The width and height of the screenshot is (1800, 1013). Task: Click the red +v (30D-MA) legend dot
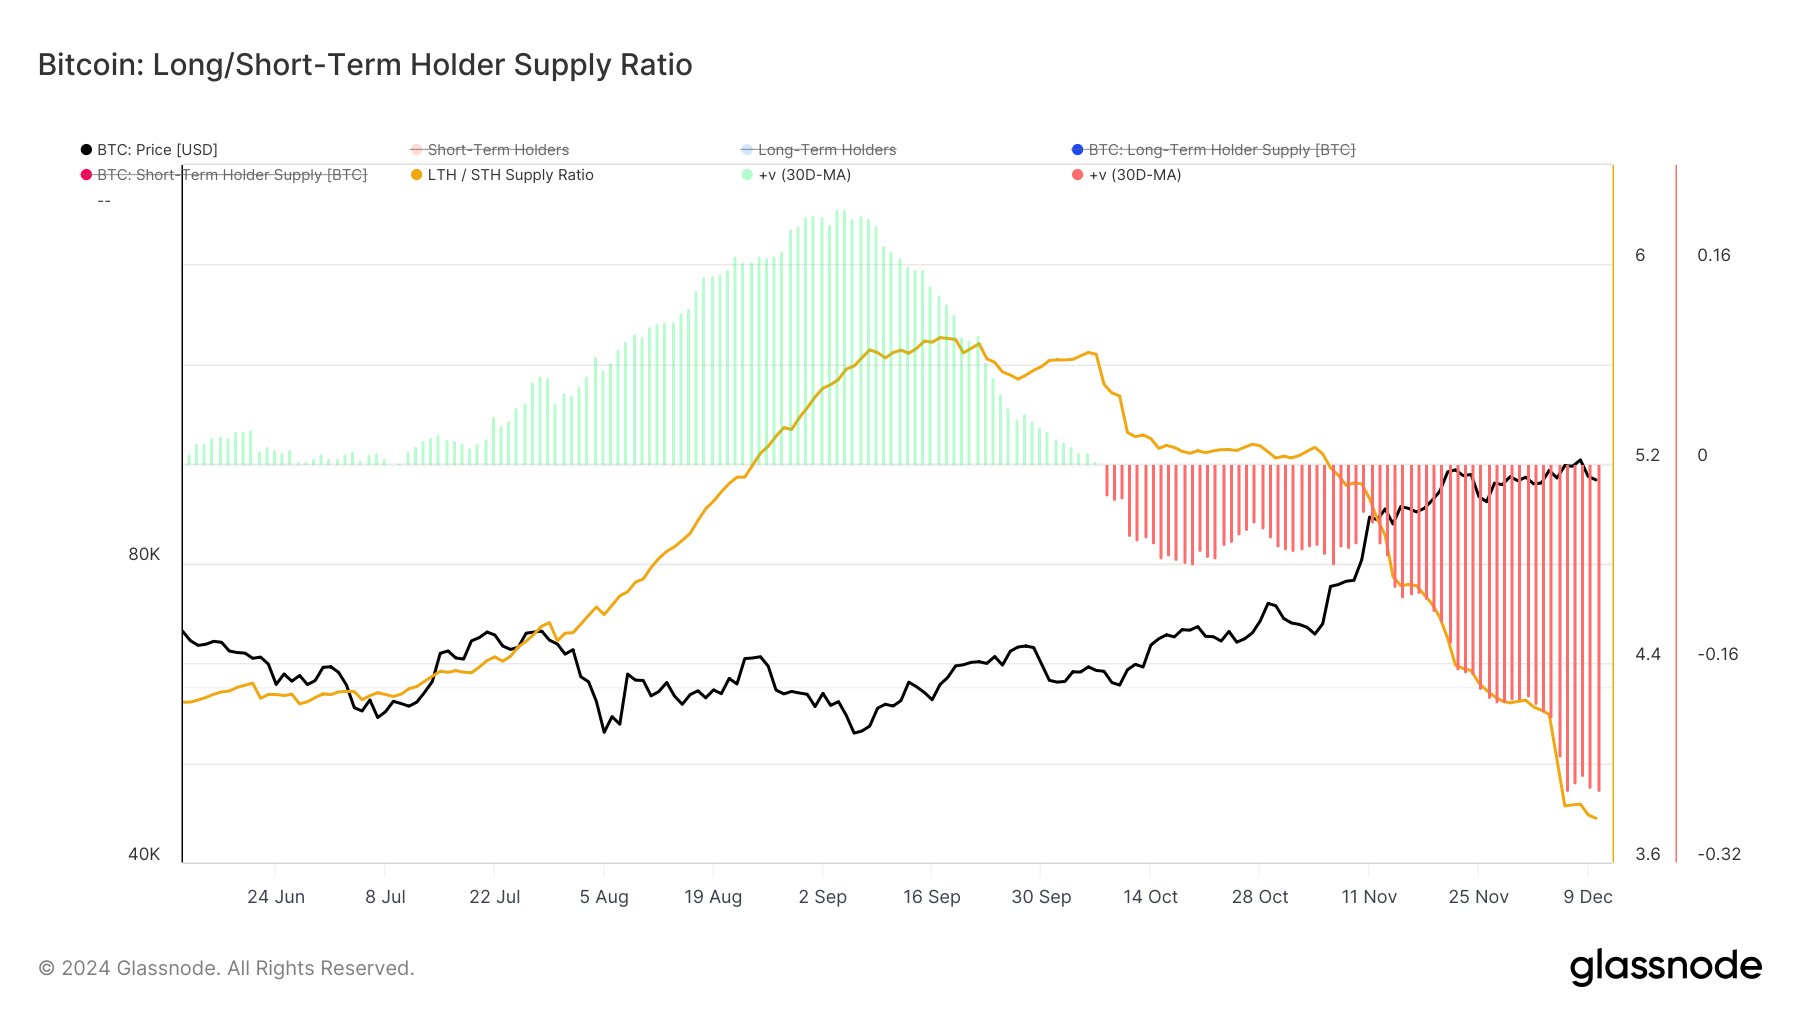click(x=1077, y=175)
